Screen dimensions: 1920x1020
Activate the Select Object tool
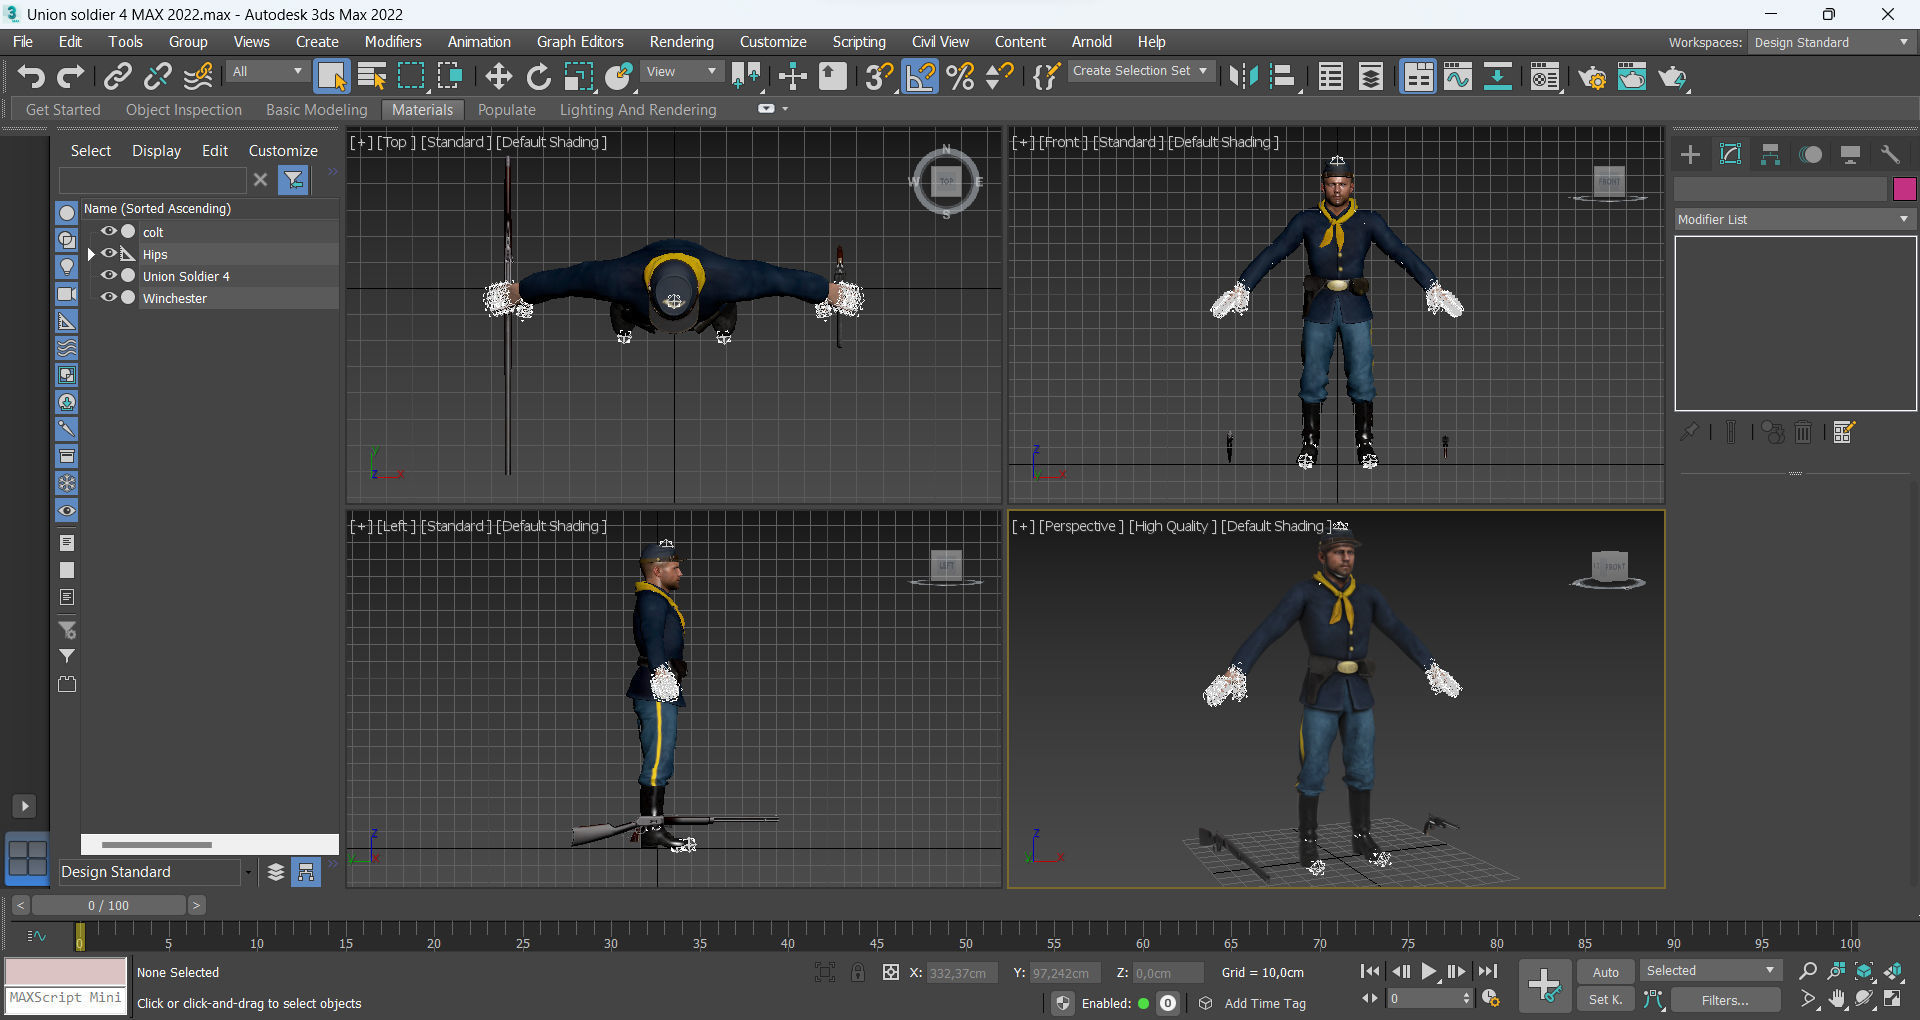[331, 76]
